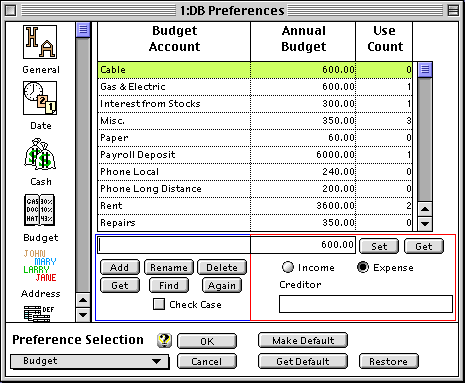This screenshot has height=383, width=465.
Task: Open the General preferences icon
Action: click(40, 42)
